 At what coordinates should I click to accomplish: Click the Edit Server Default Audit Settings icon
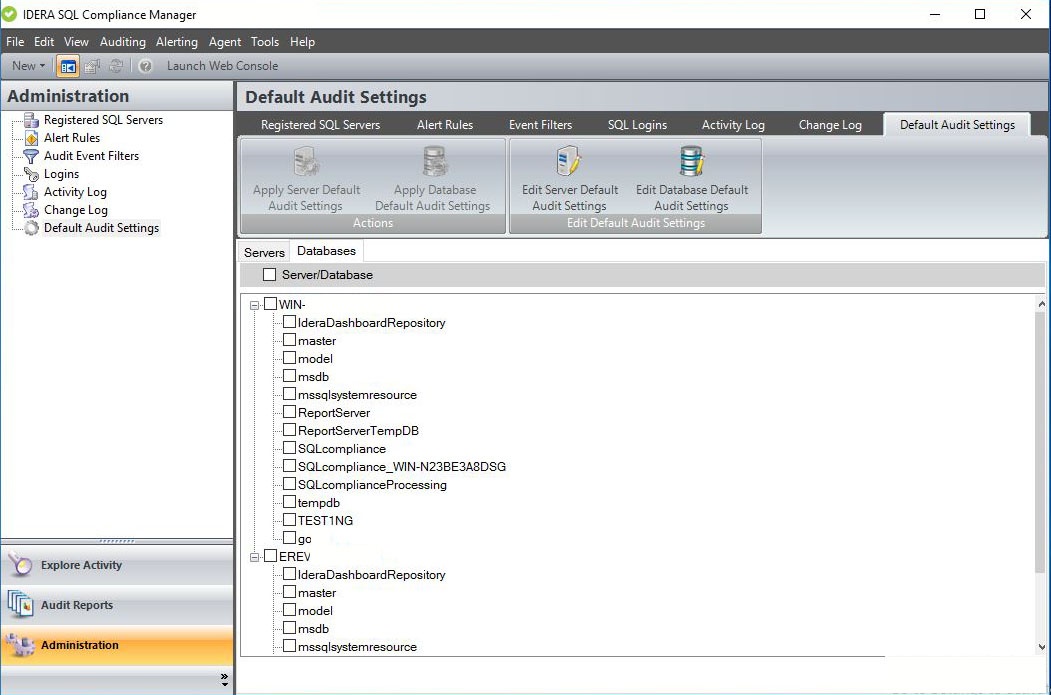569,162
